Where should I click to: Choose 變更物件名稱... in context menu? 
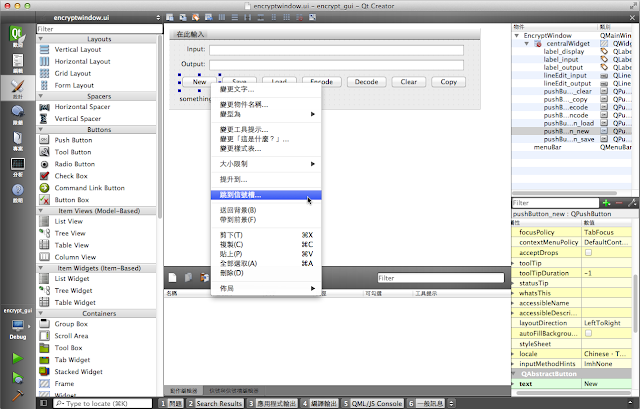(266, 104)
